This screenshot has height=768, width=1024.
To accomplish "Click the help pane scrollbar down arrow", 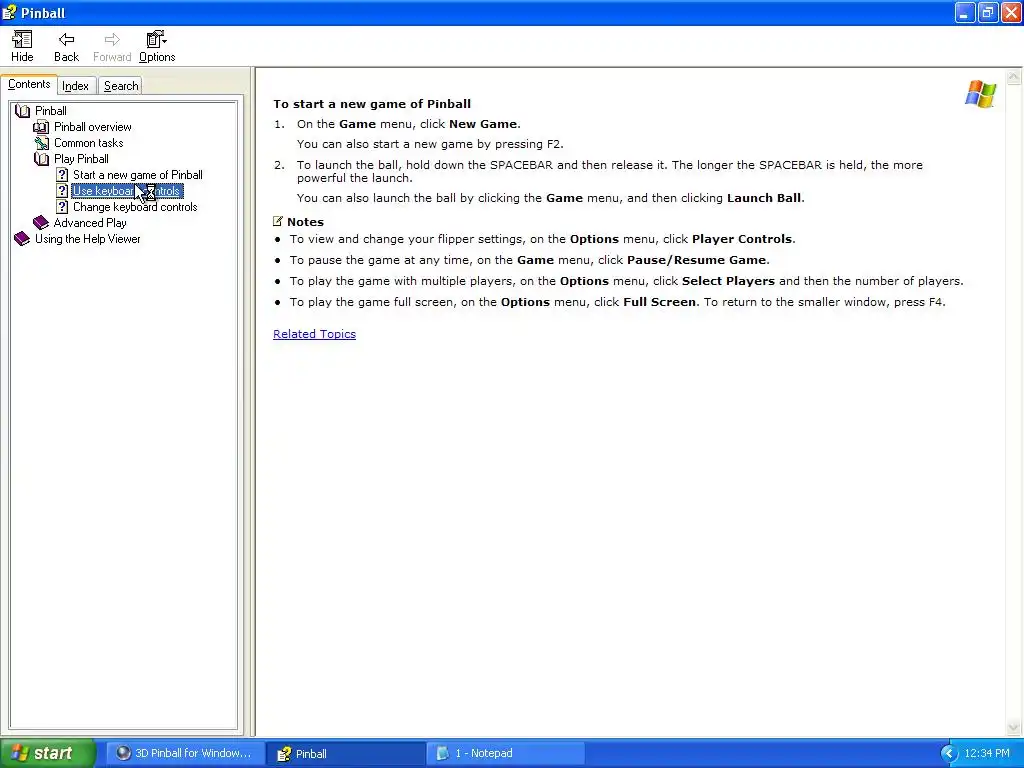I will pos(1014,727).
